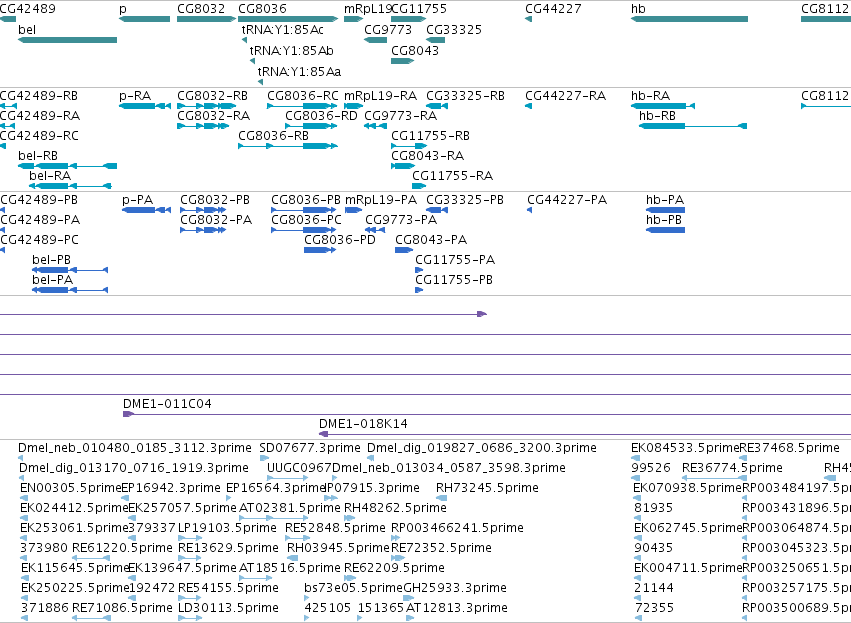Select the CG11755-PB protein label
The width and height of the screenshot is (851, 623).
click(454, 280)
